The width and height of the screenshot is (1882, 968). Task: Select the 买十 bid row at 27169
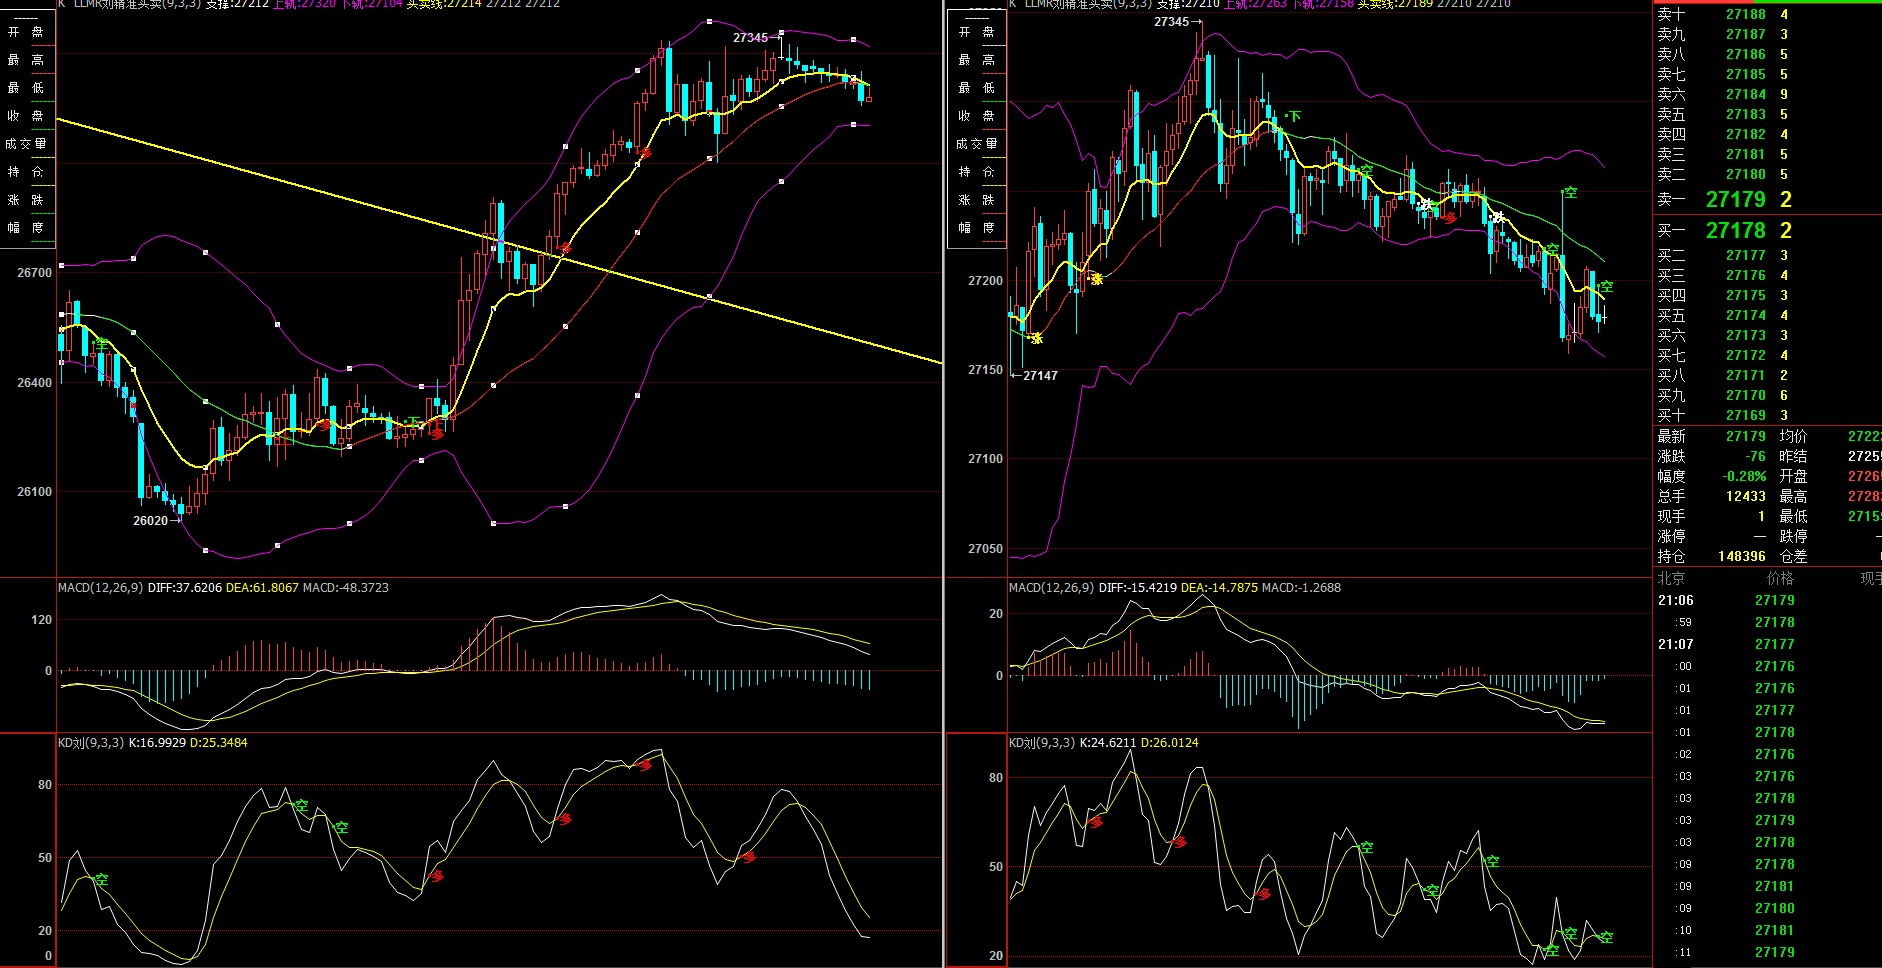(1767, 415)
